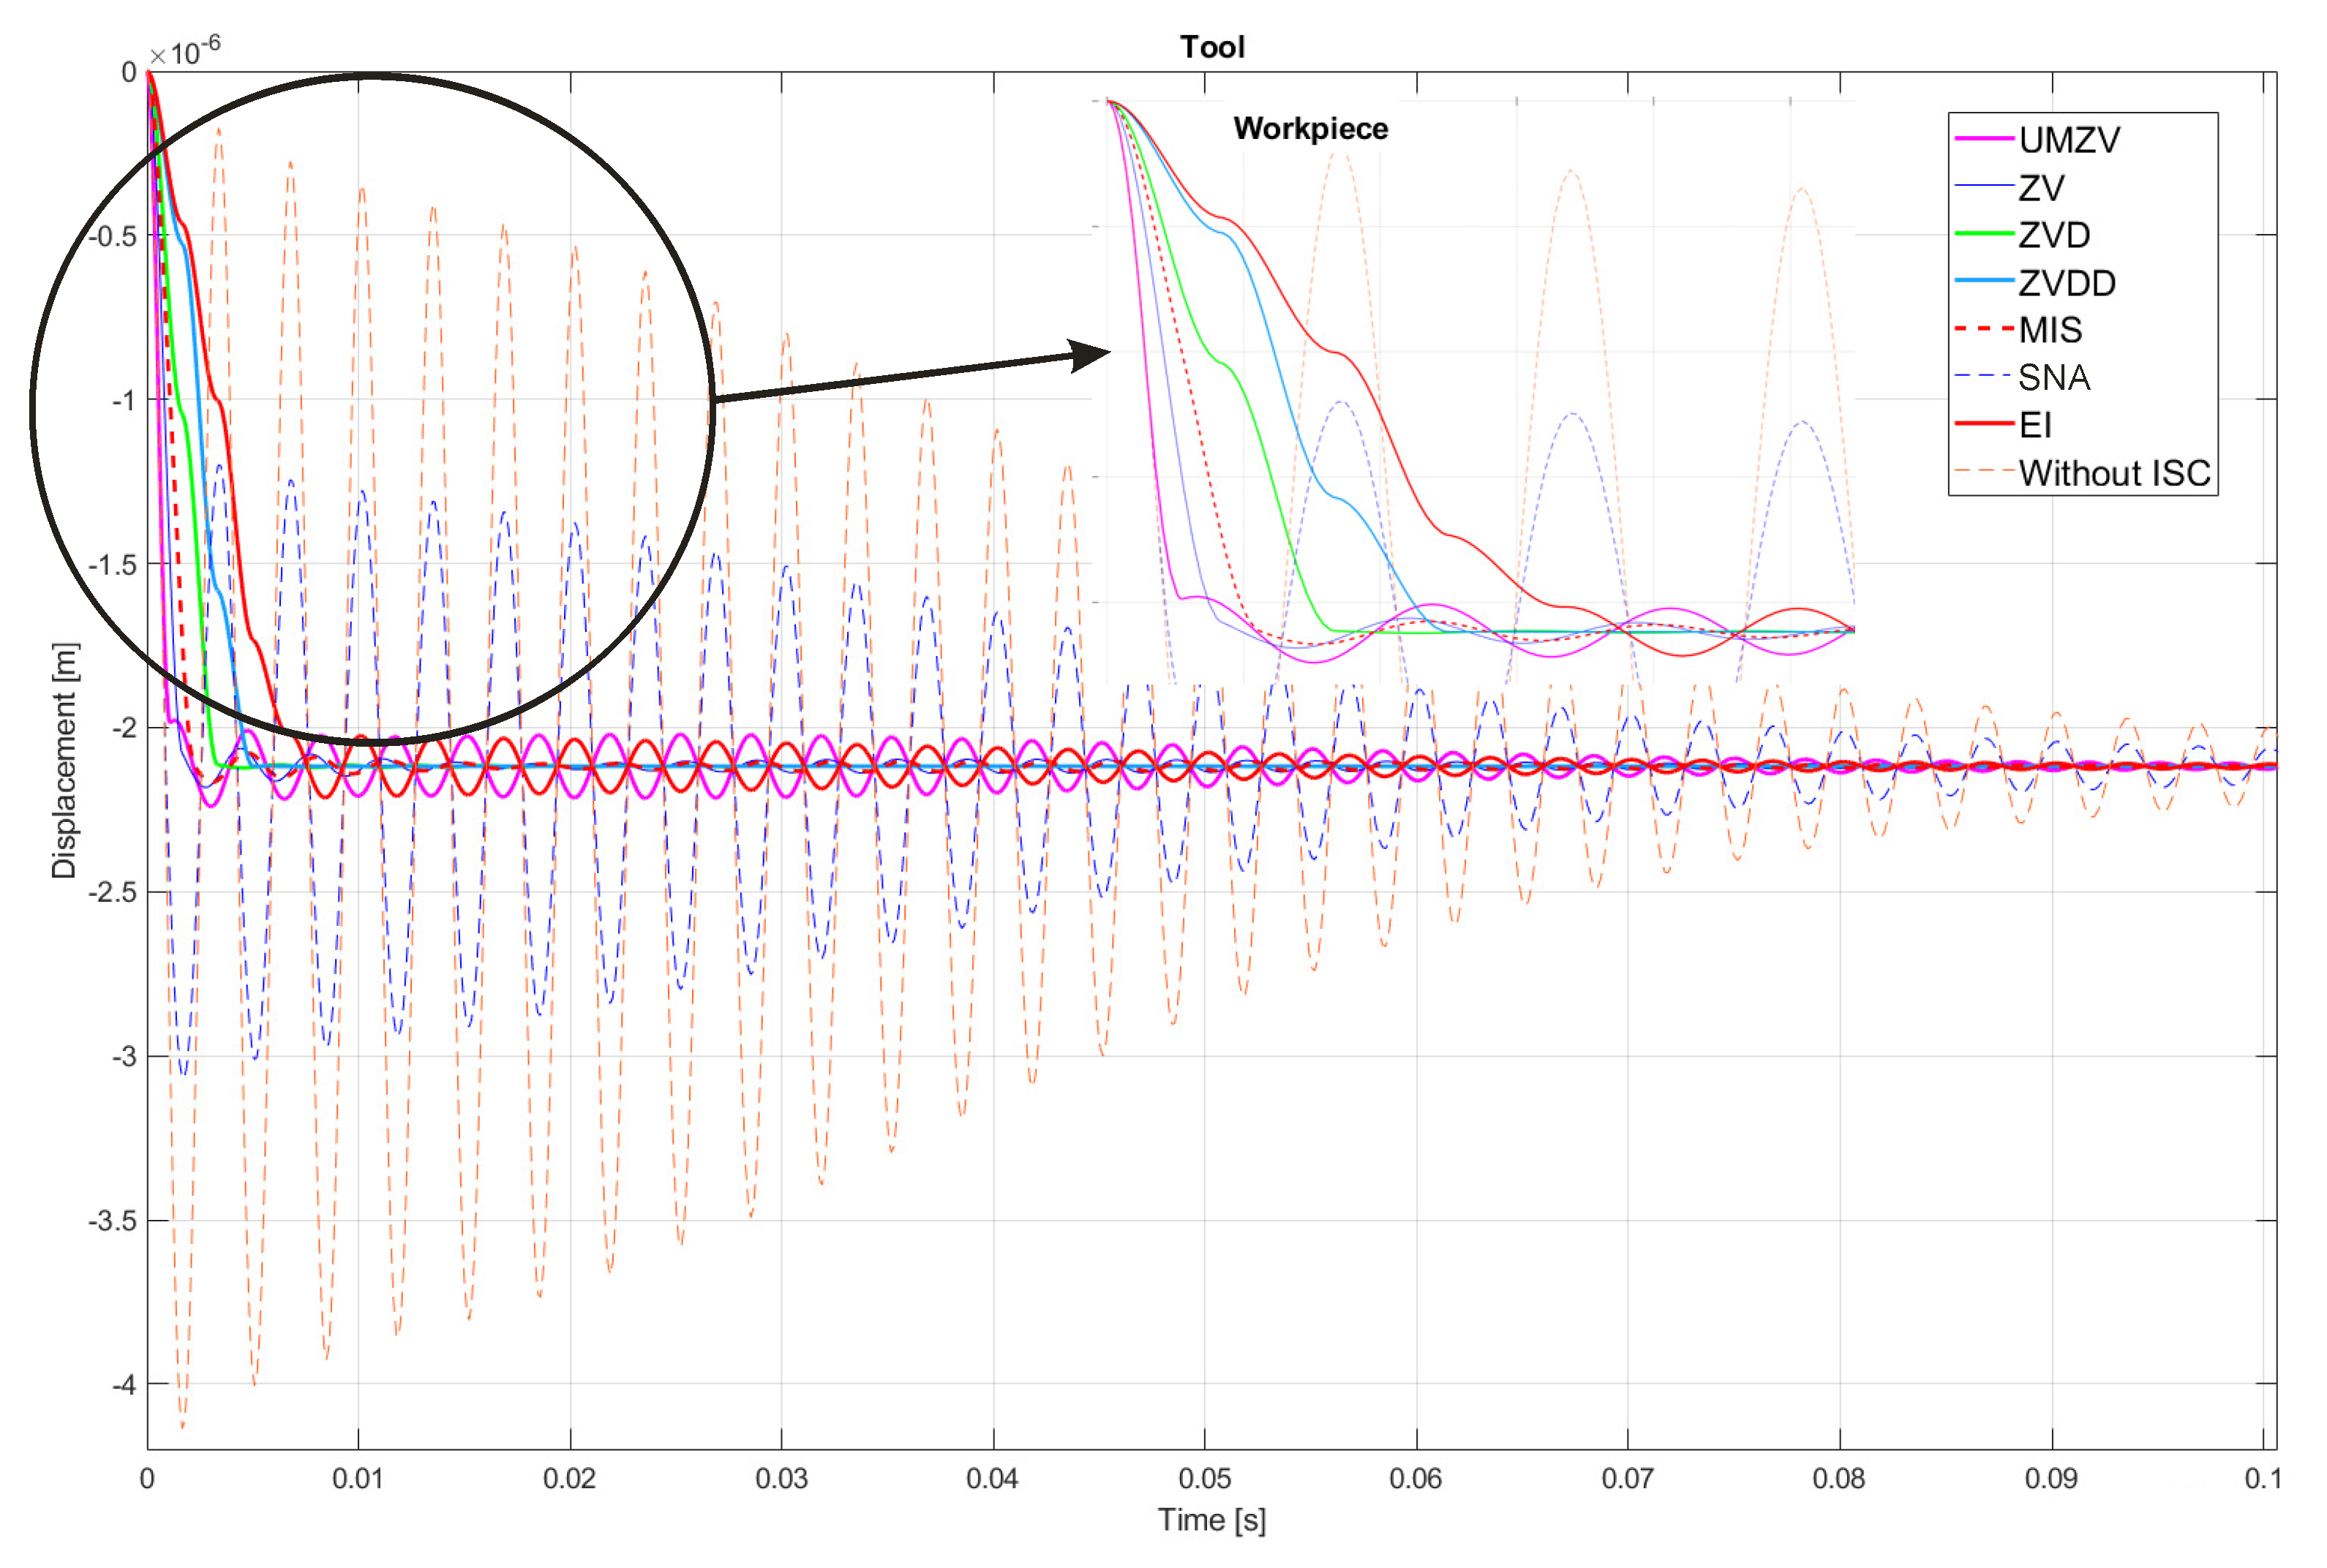Click the ZV legend label
Screen dimensions: 2327x1568
[x=2041, y=188]
